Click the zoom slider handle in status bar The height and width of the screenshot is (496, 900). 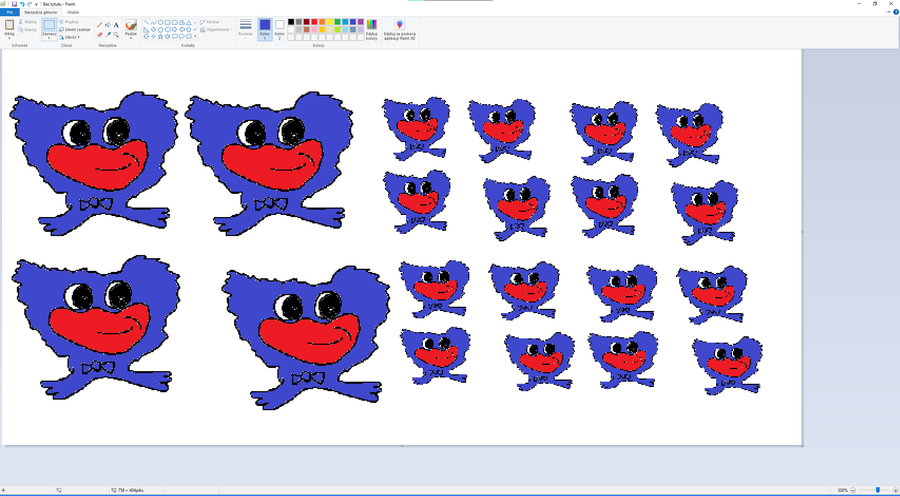click(878, 490)
